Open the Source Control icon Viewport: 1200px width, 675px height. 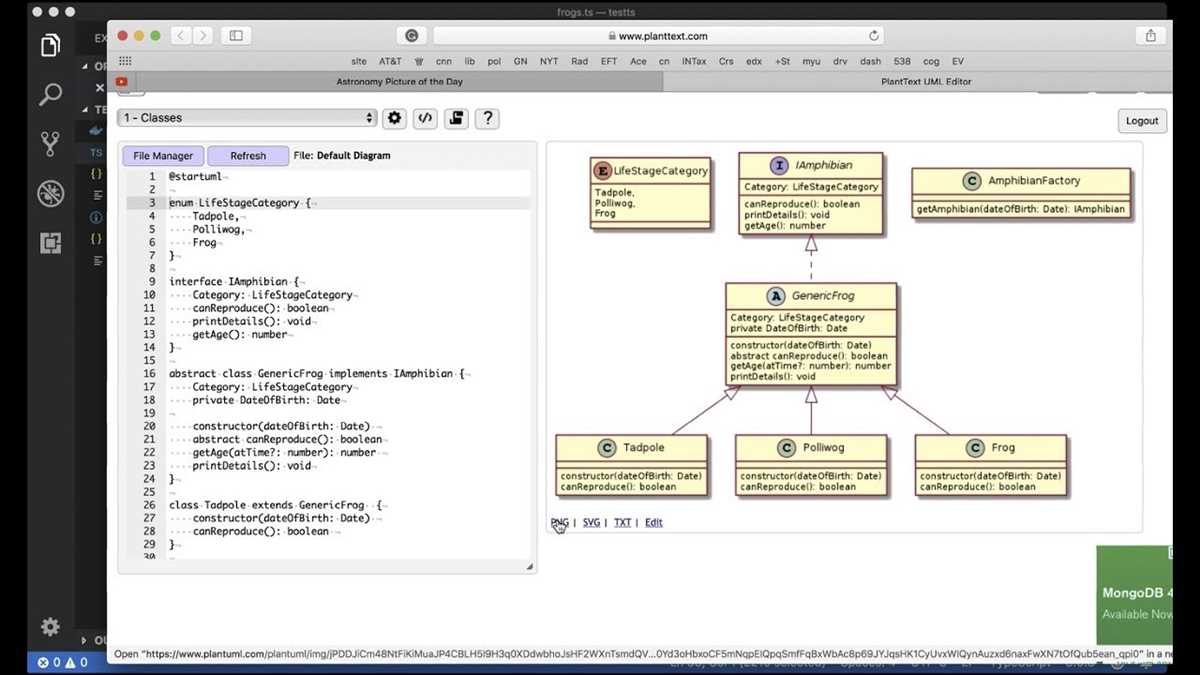tap(50, 143)
